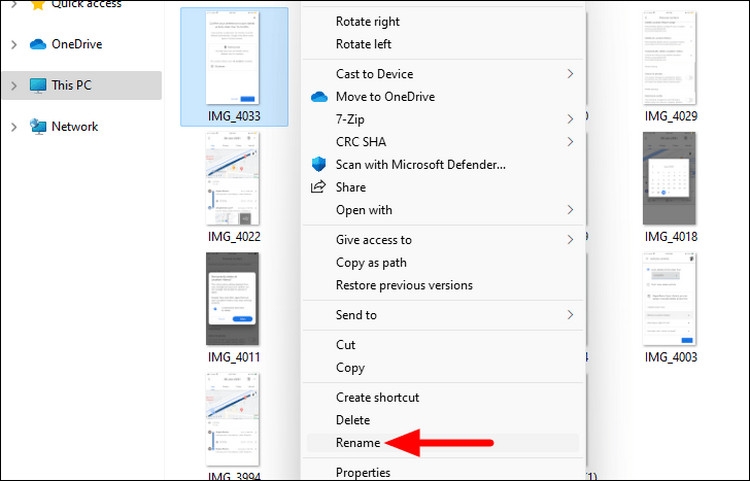Select the IMG_4018 calendar thumbnail

coord(669,178)
